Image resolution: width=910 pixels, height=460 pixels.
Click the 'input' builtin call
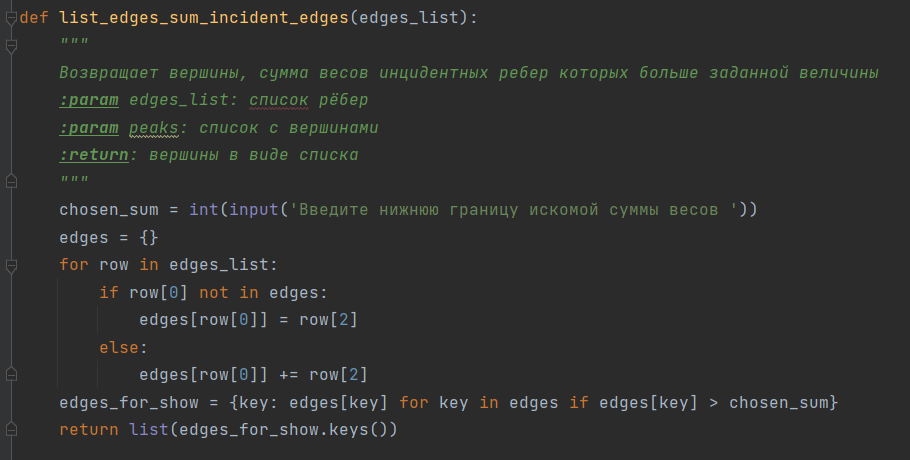(254, 209)
